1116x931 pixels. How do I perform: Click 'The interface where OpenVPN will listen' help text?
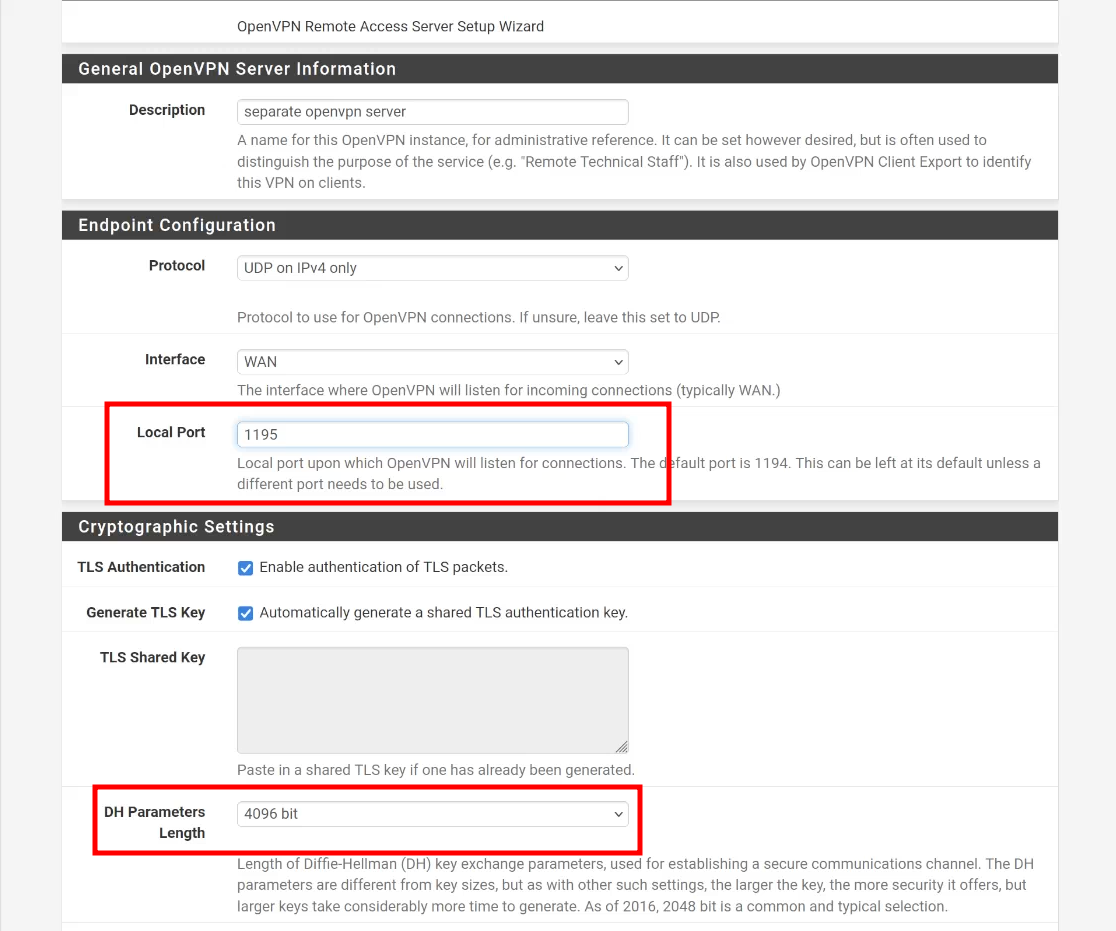click(x=508, y=390)
